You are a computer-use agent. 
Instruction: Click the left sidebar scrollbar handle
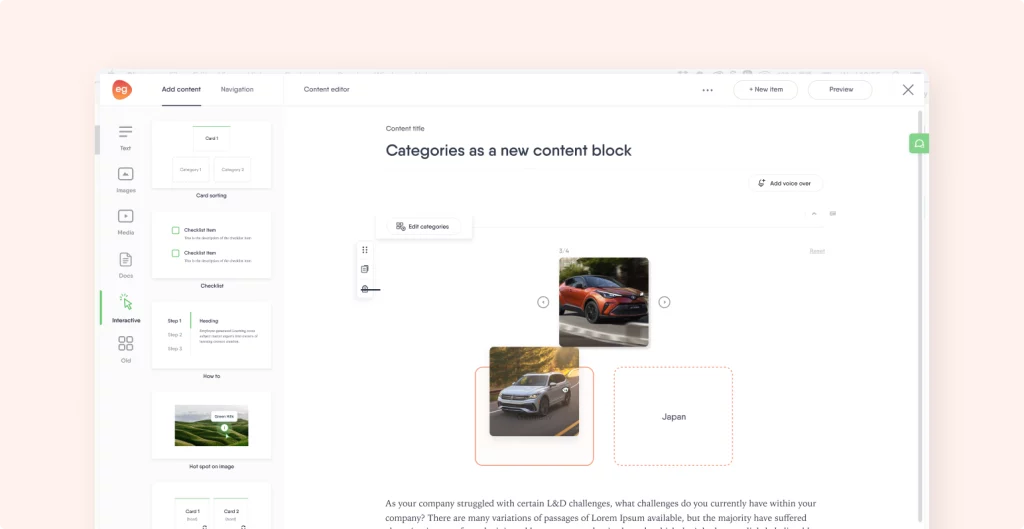coord(97,140)
